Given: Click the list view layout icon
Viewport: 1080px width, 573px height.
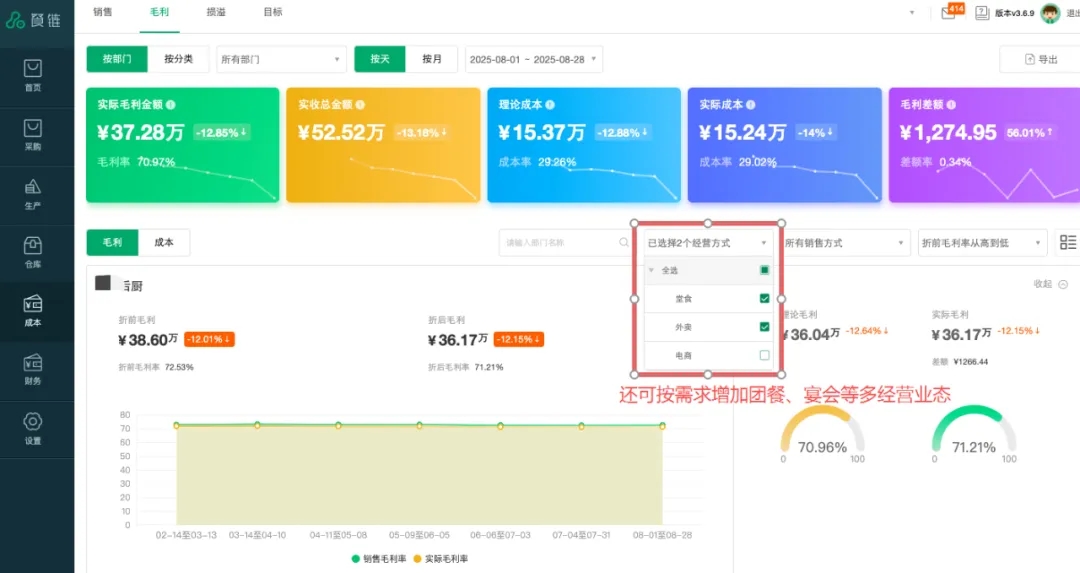Looking at the screenshot, I should pyautogui.click(x=1067, y=242).
